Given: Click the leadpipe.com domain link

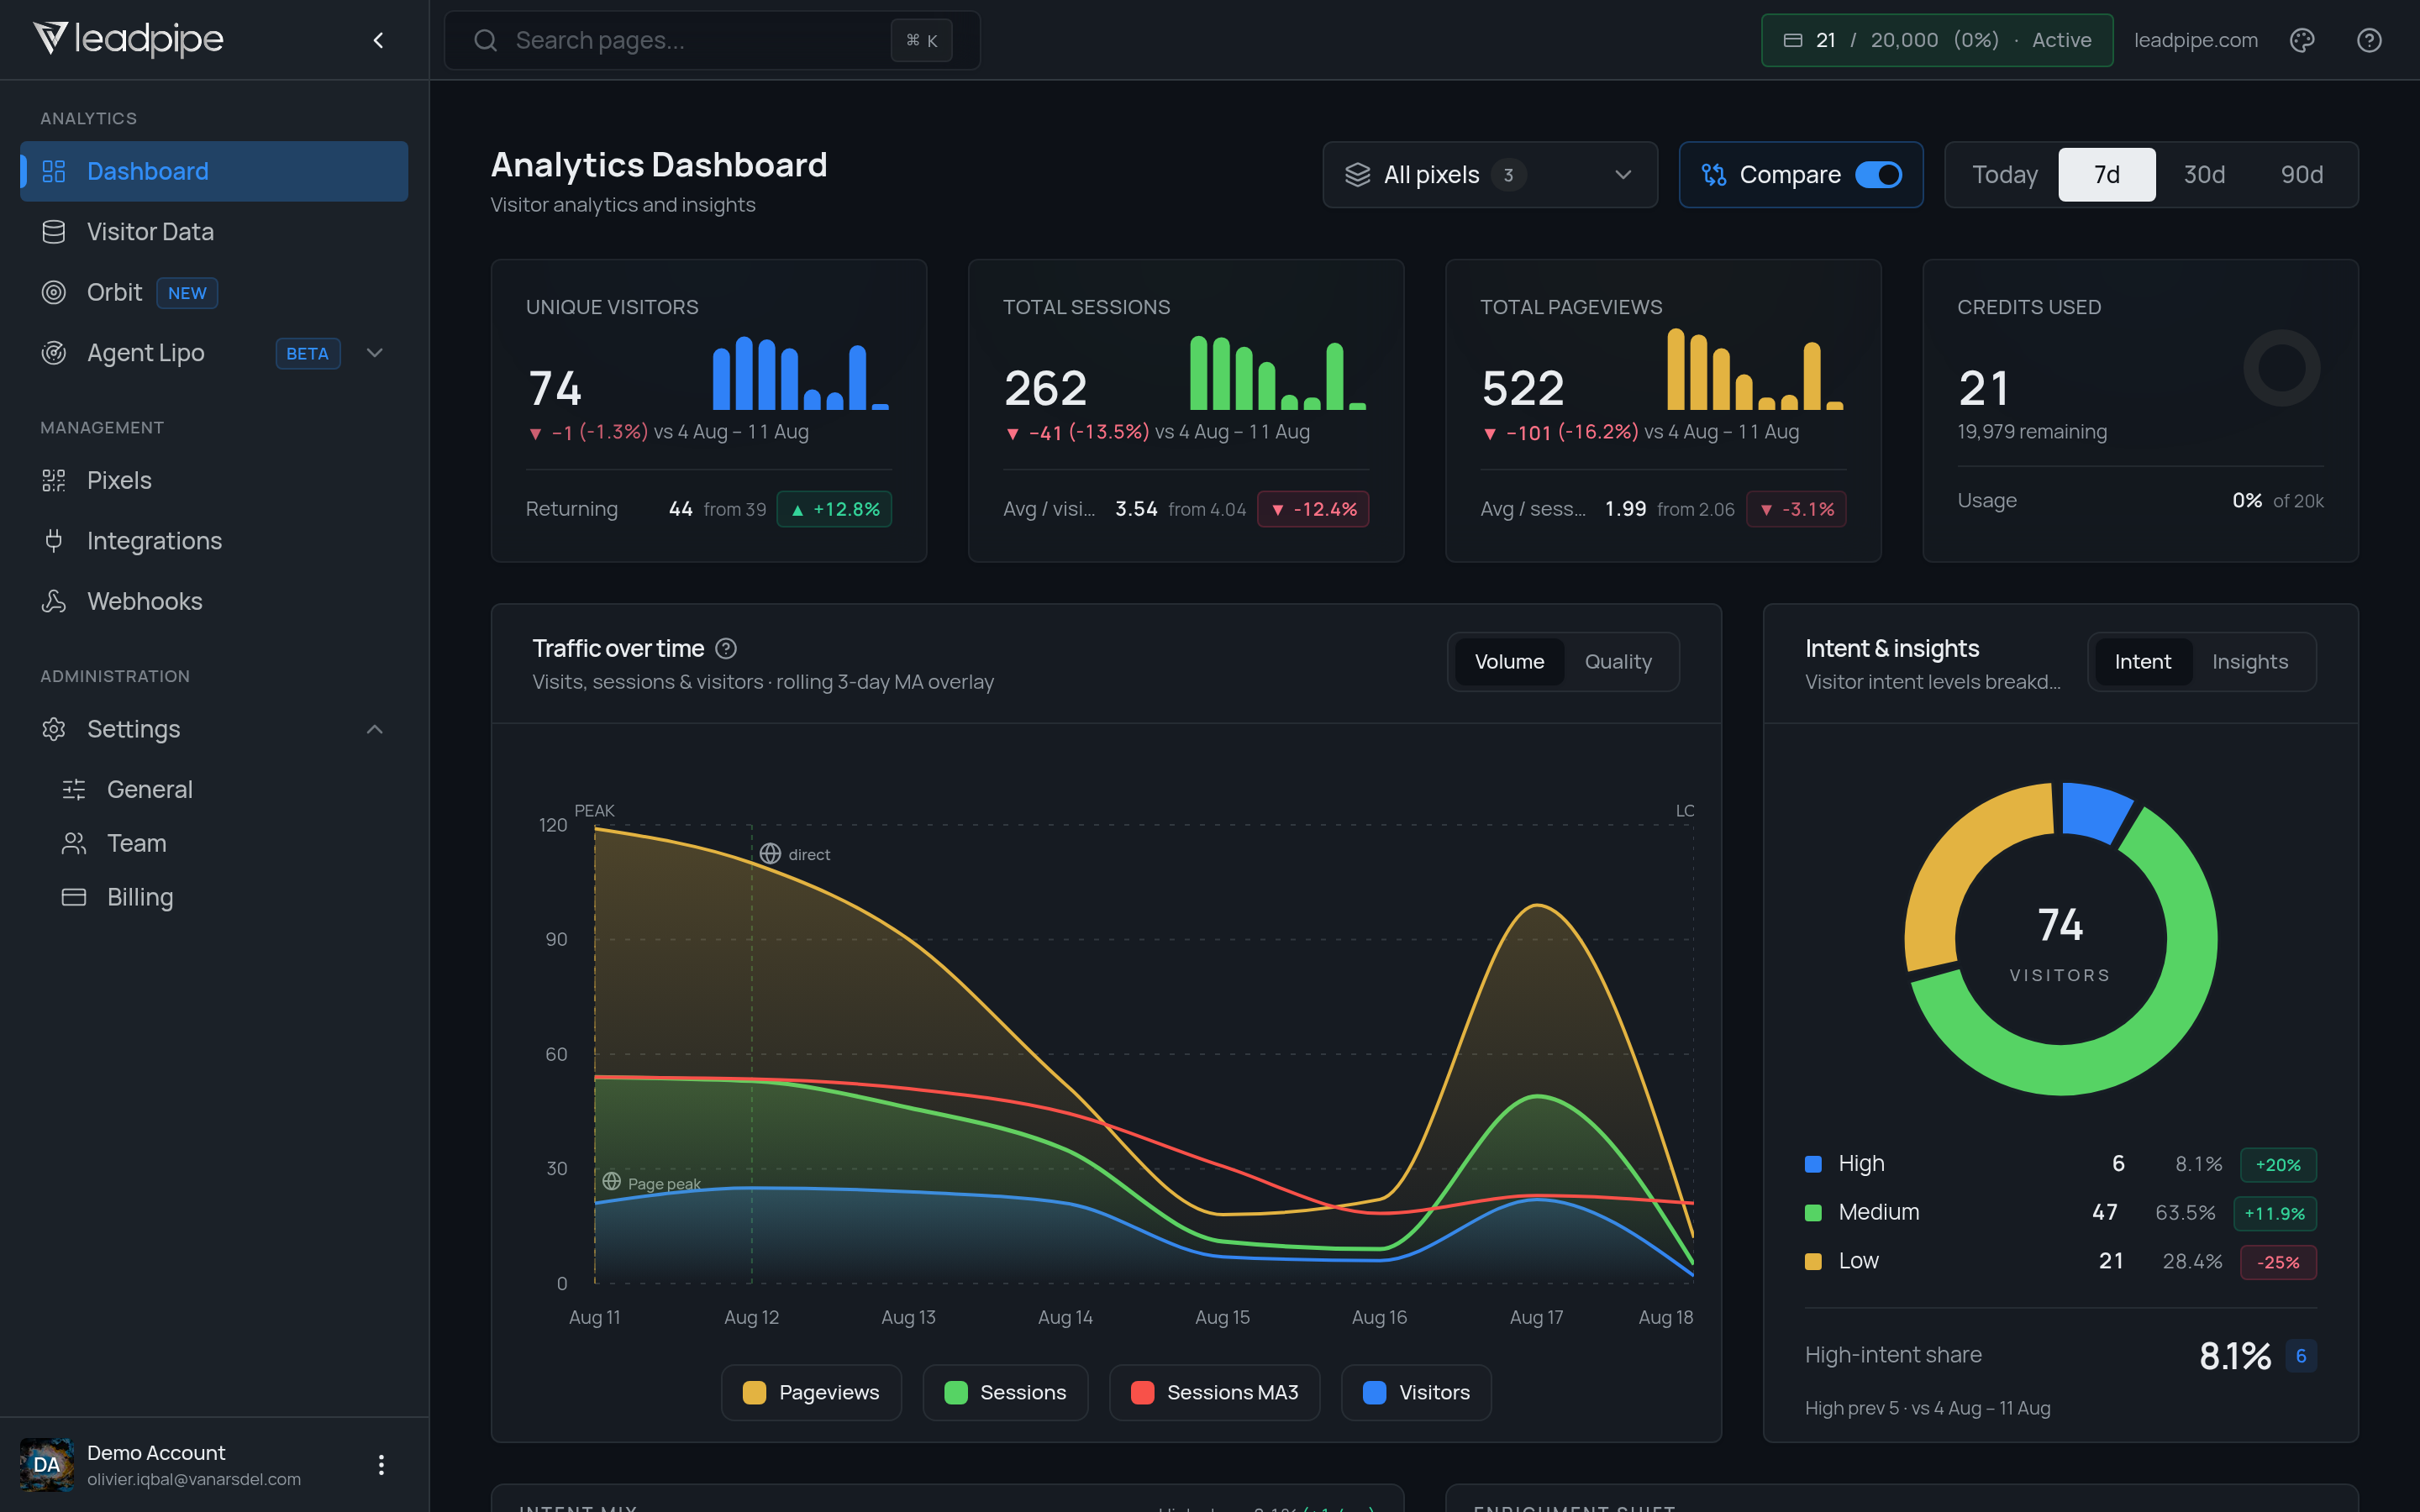Looking at the screenshot, I should [x=2196, y=40].
